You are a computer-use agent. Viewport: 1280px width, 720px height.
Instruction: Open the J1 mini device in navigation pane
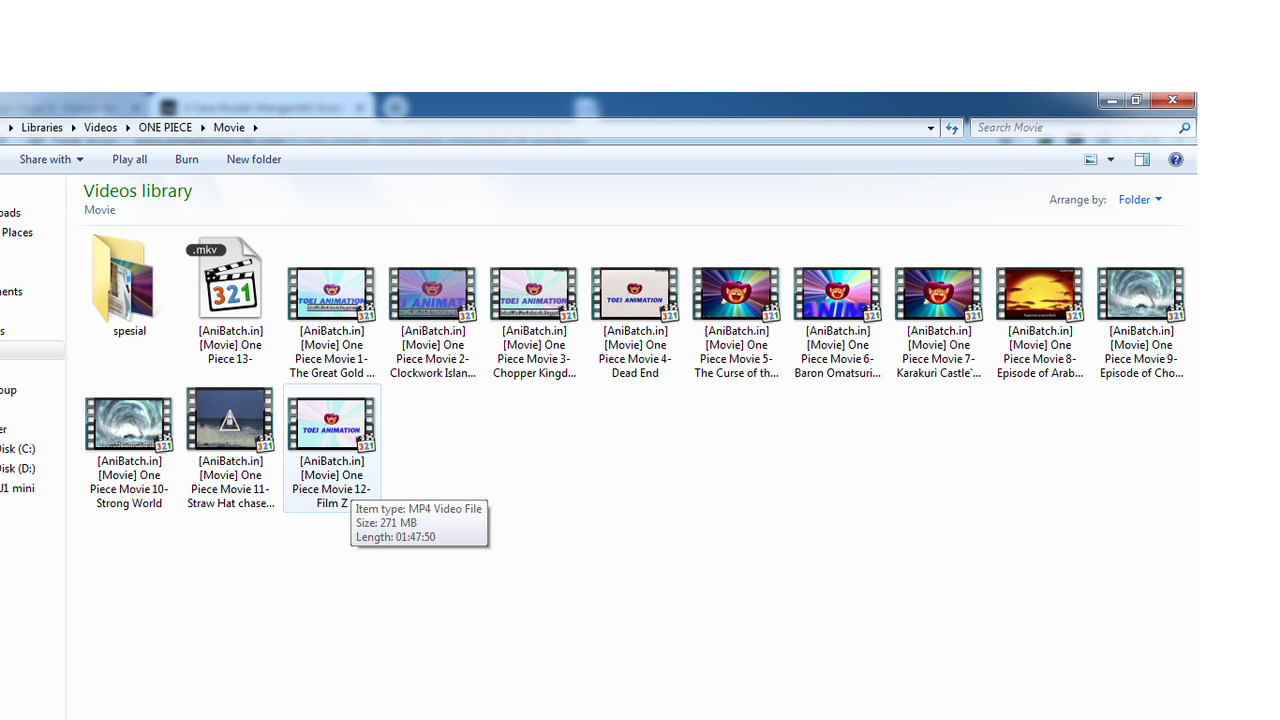coord(18,488)
